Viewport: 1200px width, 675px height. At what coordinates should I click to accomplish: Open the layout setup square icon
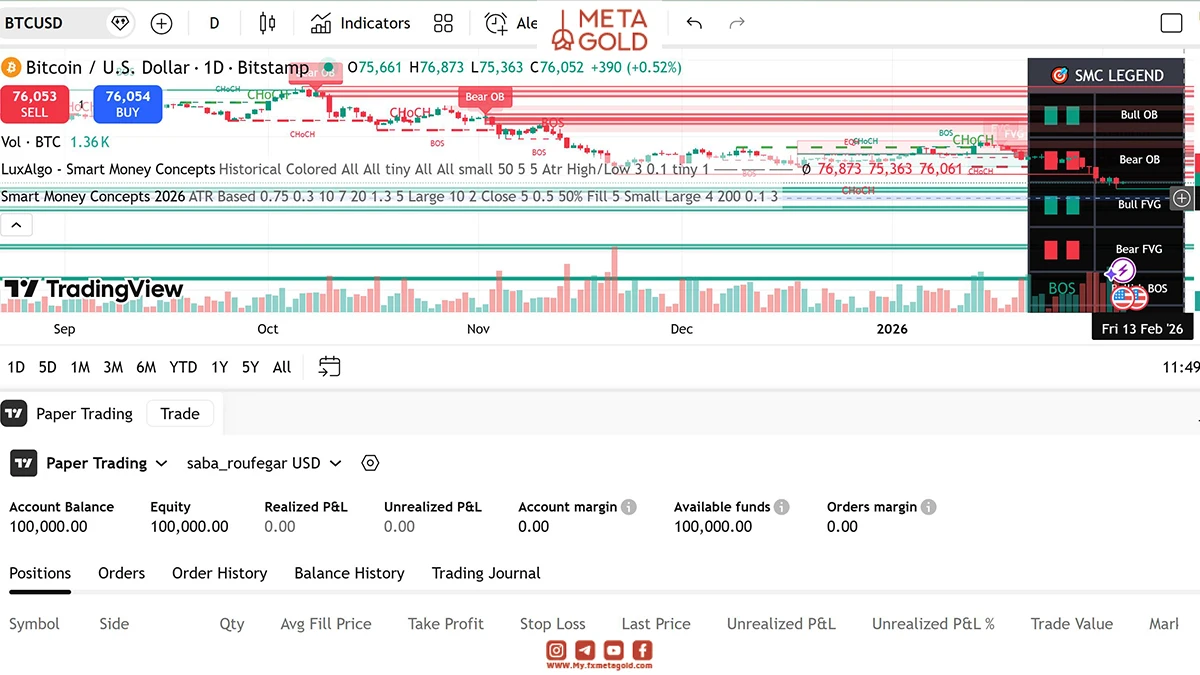click(x=1171, y=23)
